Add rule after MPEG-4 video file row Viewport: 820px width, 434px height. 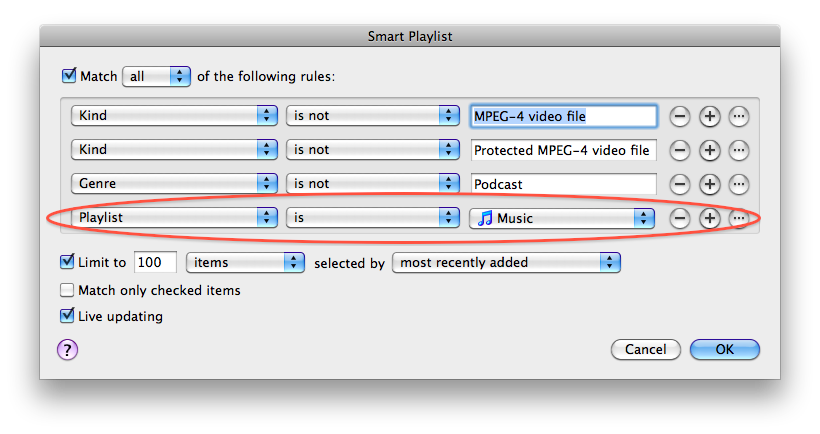[710, 116]
